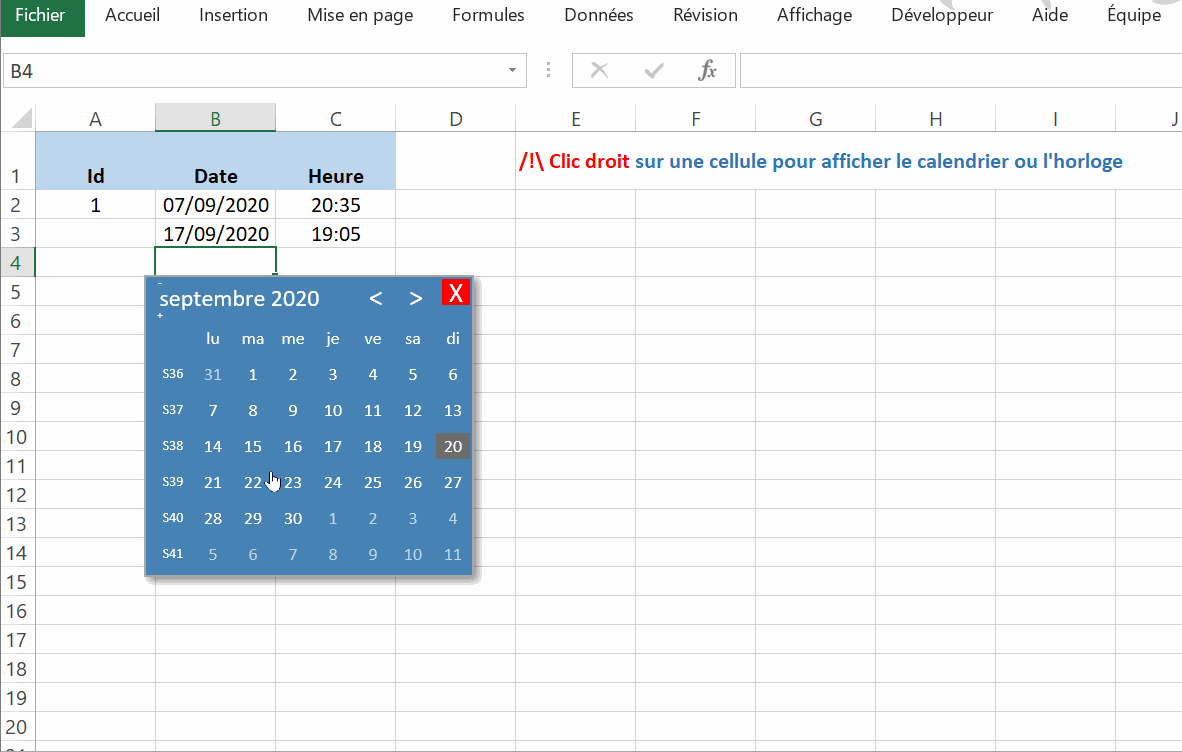
Task: Select row 8 by its header
Action: coord(17,378)
